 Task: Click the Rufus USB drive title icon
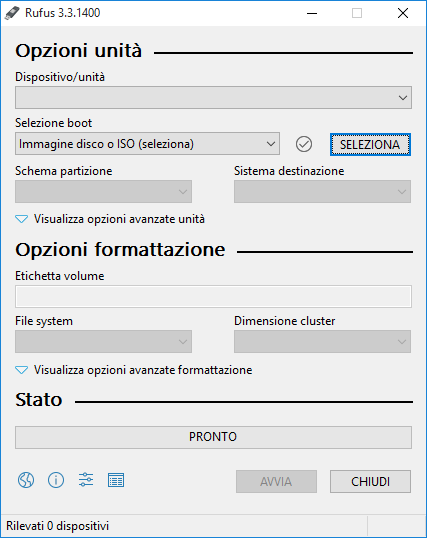point(12,13)
